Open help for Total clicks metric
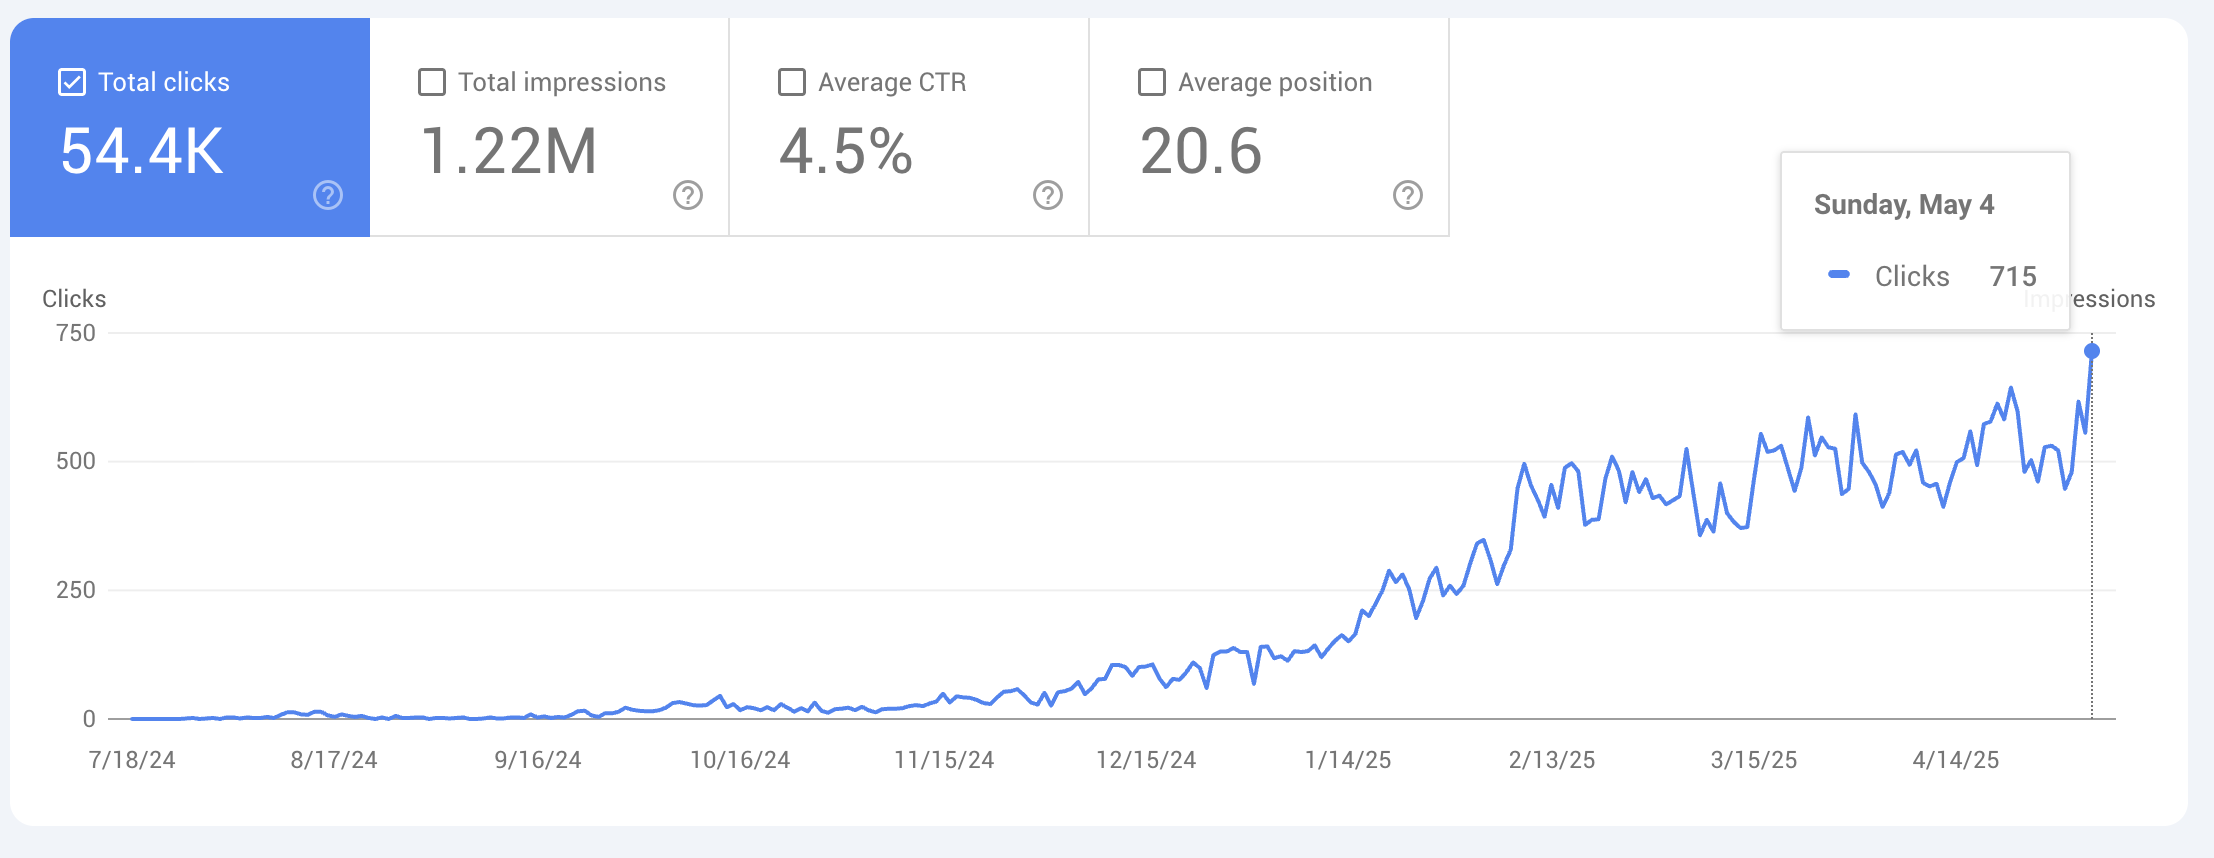This screenshot has height=858, width=2214. (x=327, y=196)
